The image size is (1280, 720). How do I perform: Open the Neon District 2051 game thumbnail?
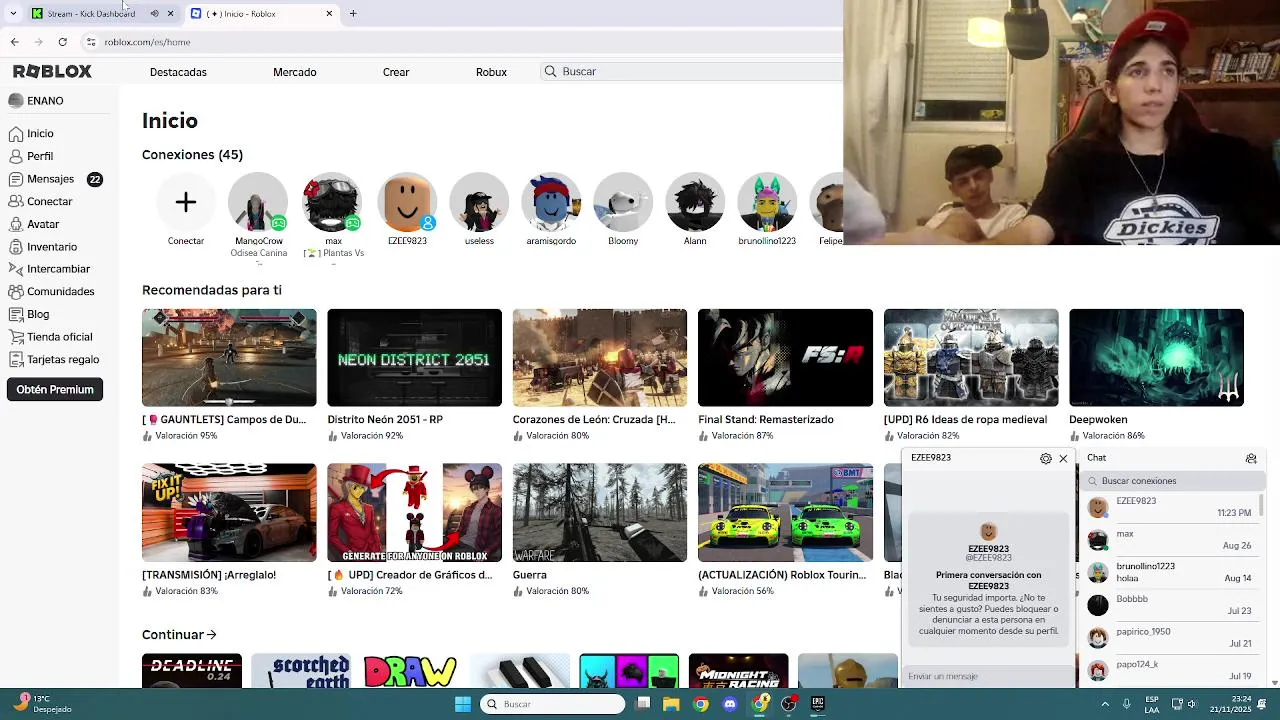pos(414,358)
